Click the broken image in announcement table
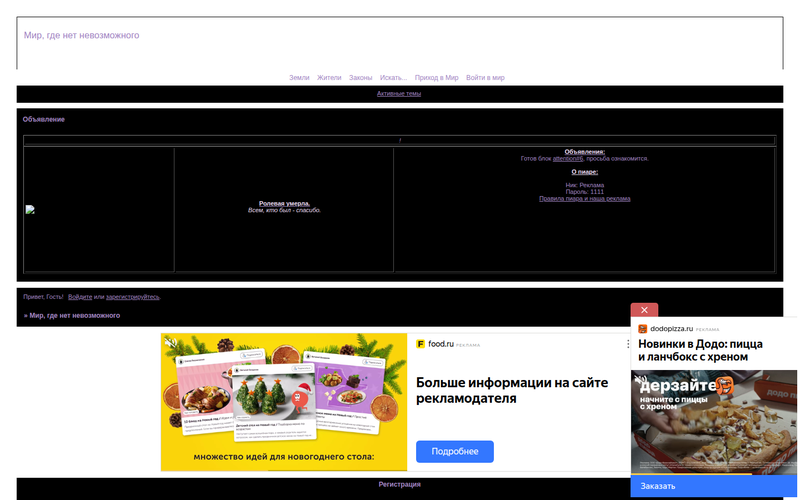 pos(30,210)
